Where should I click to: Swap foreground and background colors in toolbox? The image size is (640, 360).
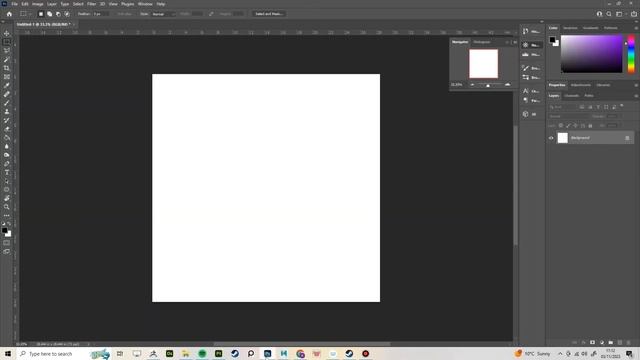[9, 224]
